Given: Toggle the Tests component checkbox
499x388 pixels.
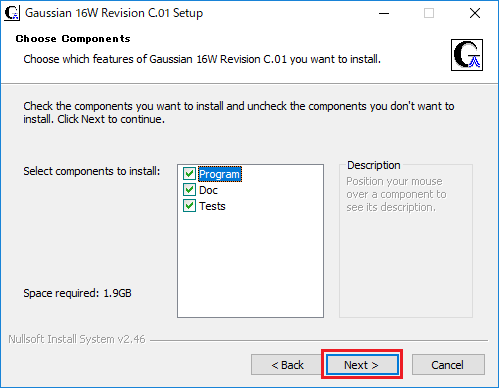Looking at the screenshot, I should pos(189,206).
